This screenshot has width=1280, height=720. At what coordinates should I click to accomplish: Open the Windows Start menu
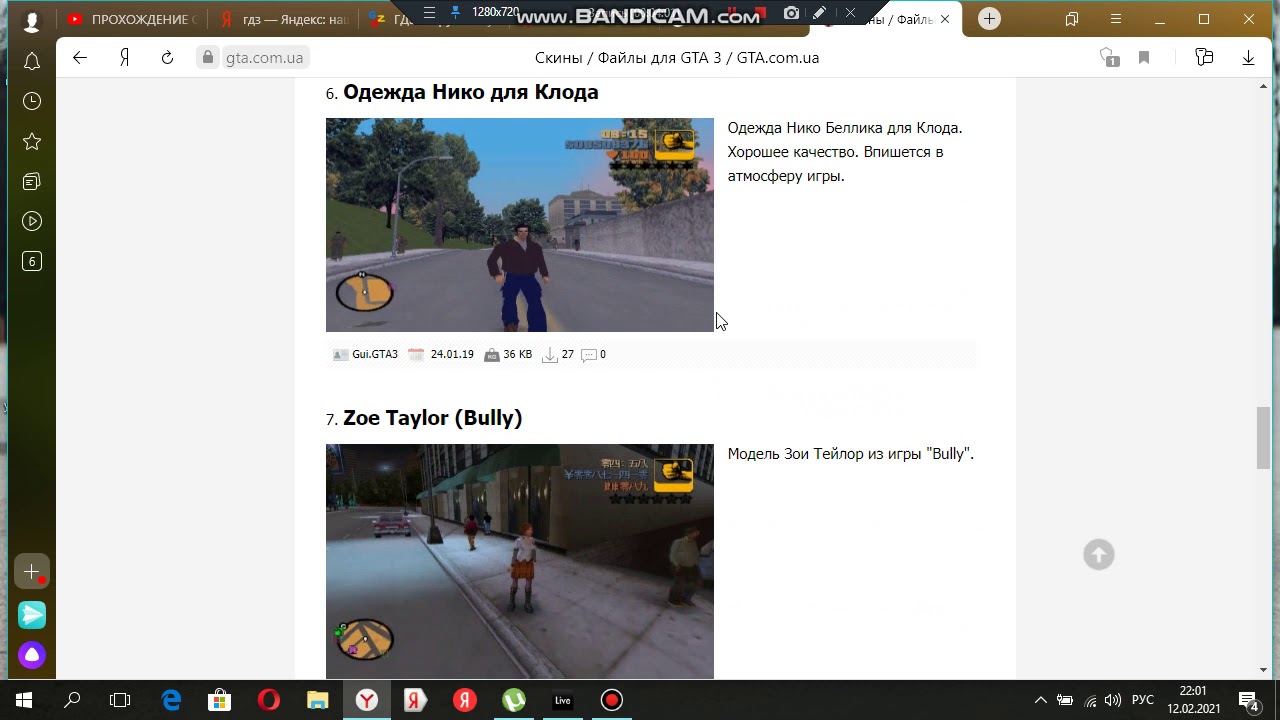coord(24,700)
